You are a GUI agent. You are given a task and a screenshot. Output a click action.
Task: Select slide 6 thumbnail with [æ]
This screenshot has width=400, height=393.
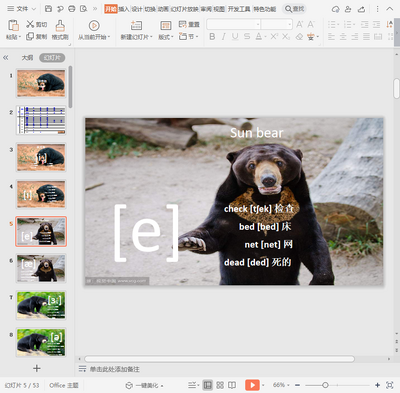41,268
